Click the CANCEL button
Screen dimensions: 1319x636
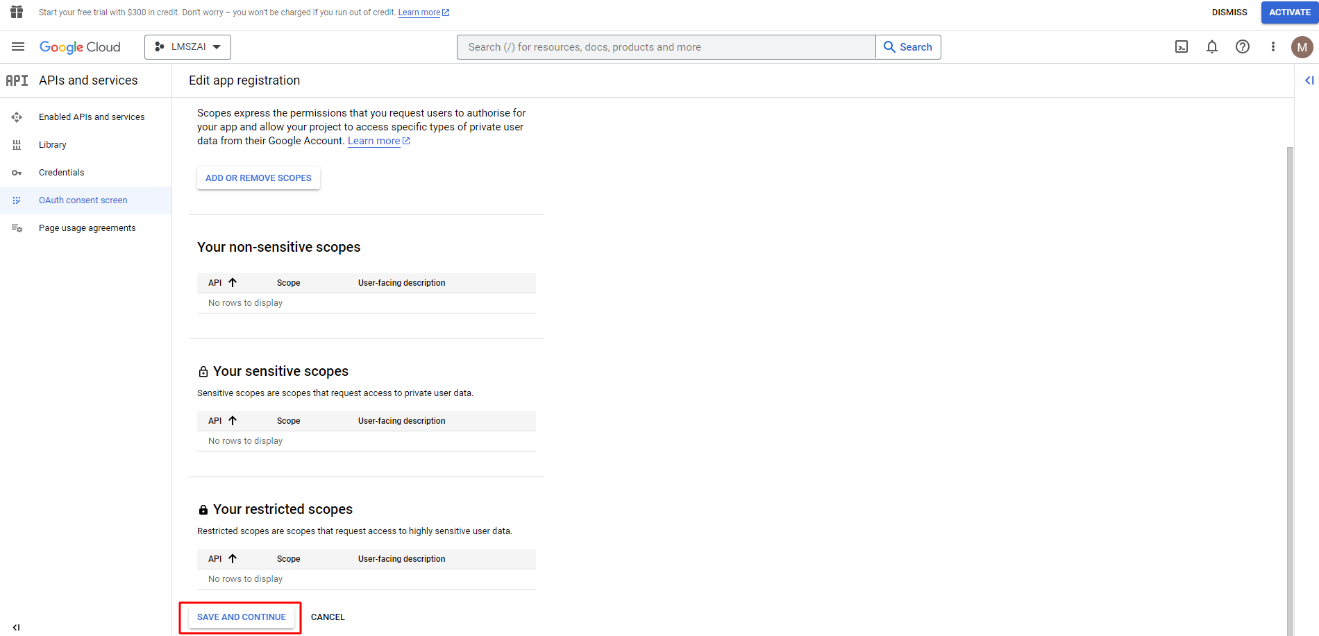328,617
